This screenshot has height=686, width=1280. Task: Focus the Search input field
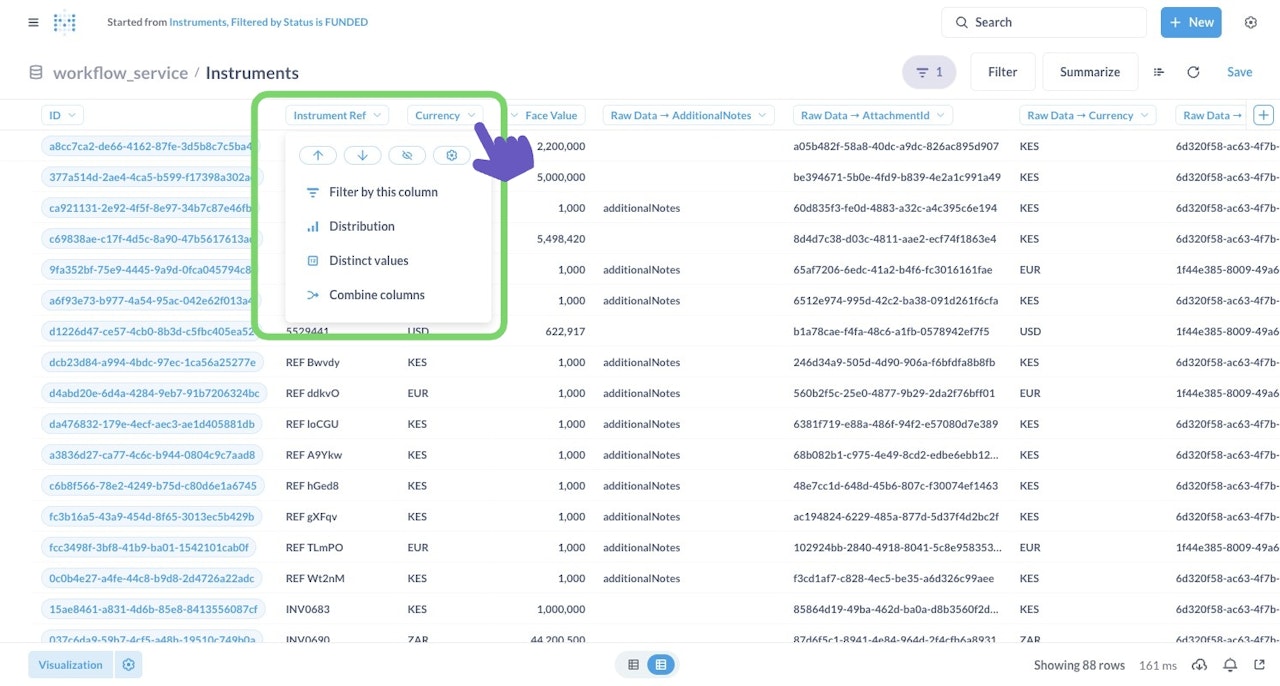click(x=1044, y=22)
